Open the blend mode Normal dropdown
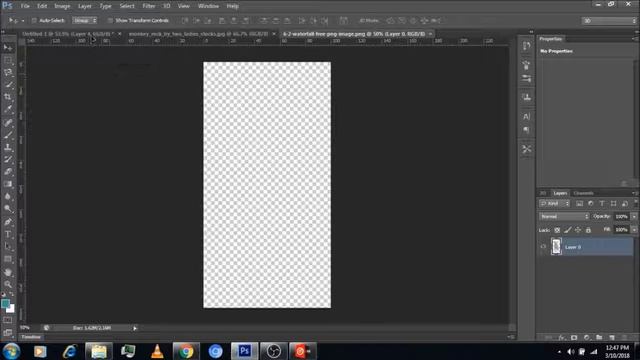The height and width of the screenshot is (360, 640). coord(564,216)
